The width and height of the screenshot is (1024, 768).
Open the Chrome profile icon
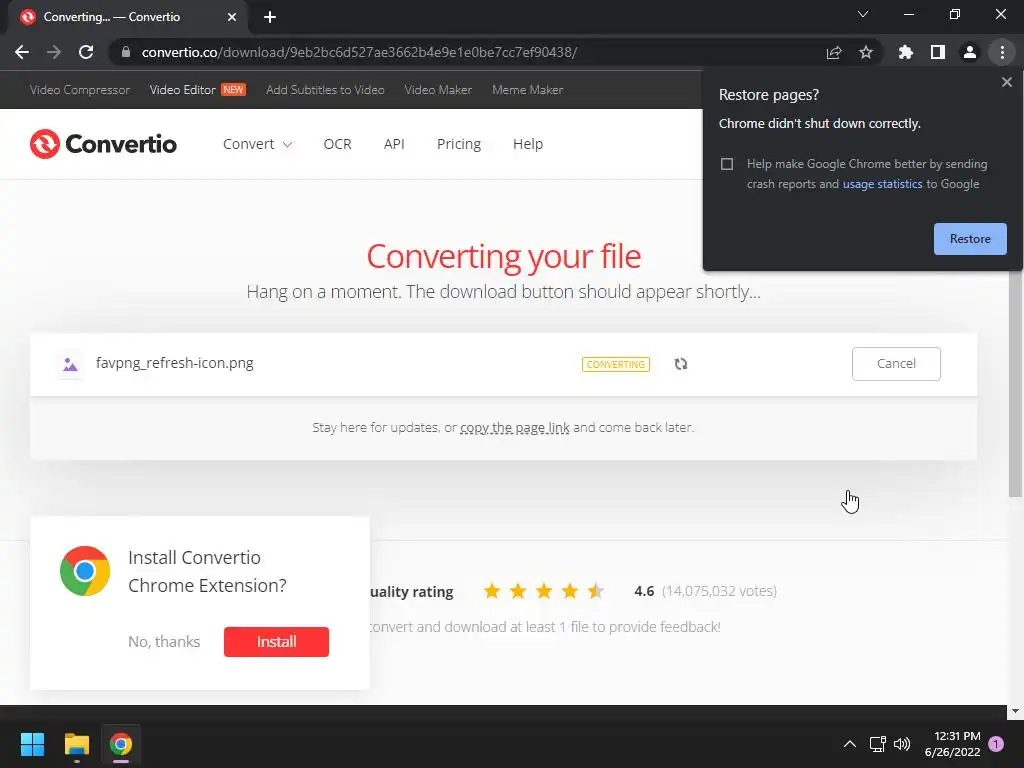coord(970,52)
